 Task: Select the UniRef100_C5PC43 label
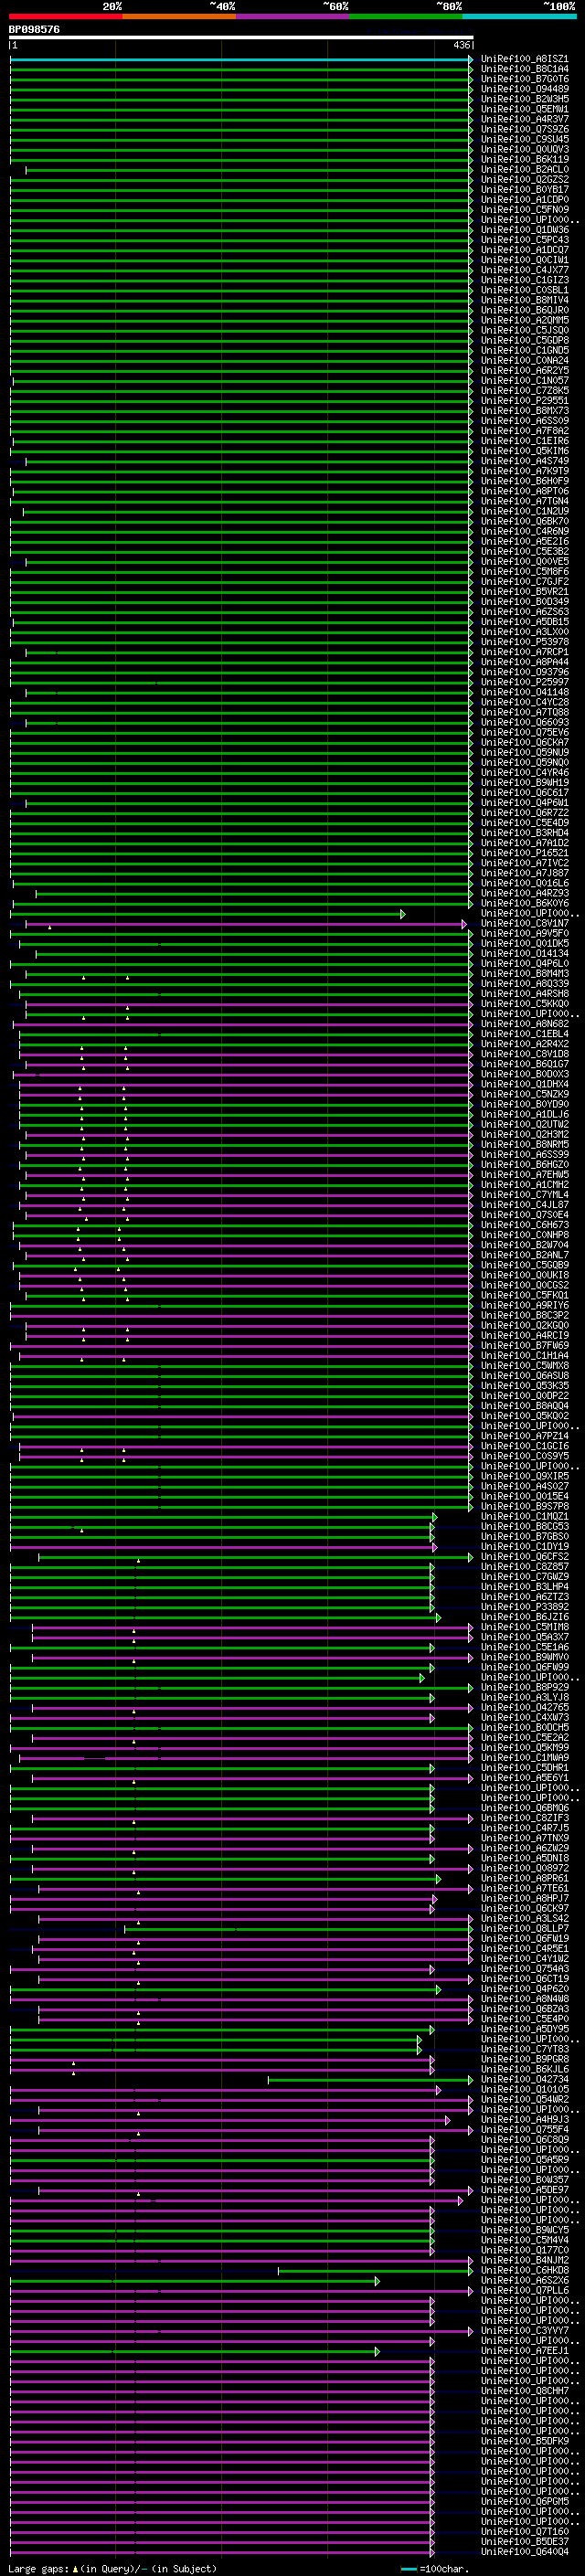point(524,240)
